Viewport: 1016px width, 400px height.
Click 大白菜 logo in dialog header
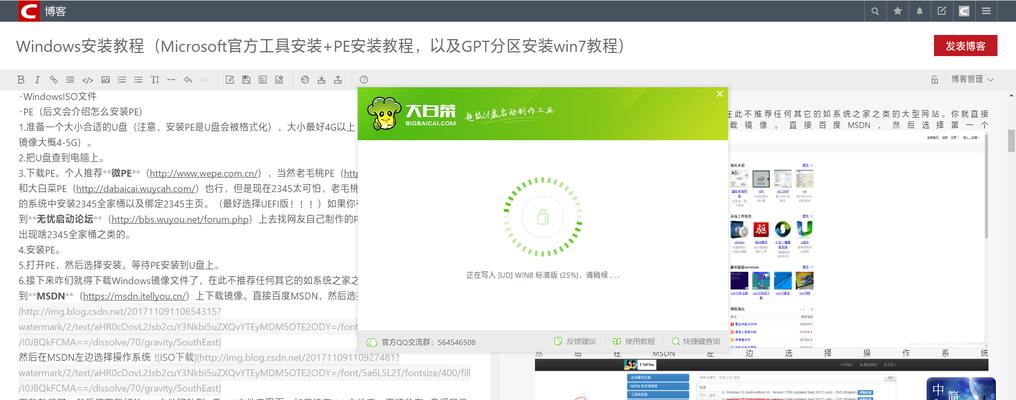tap(412, 115)
